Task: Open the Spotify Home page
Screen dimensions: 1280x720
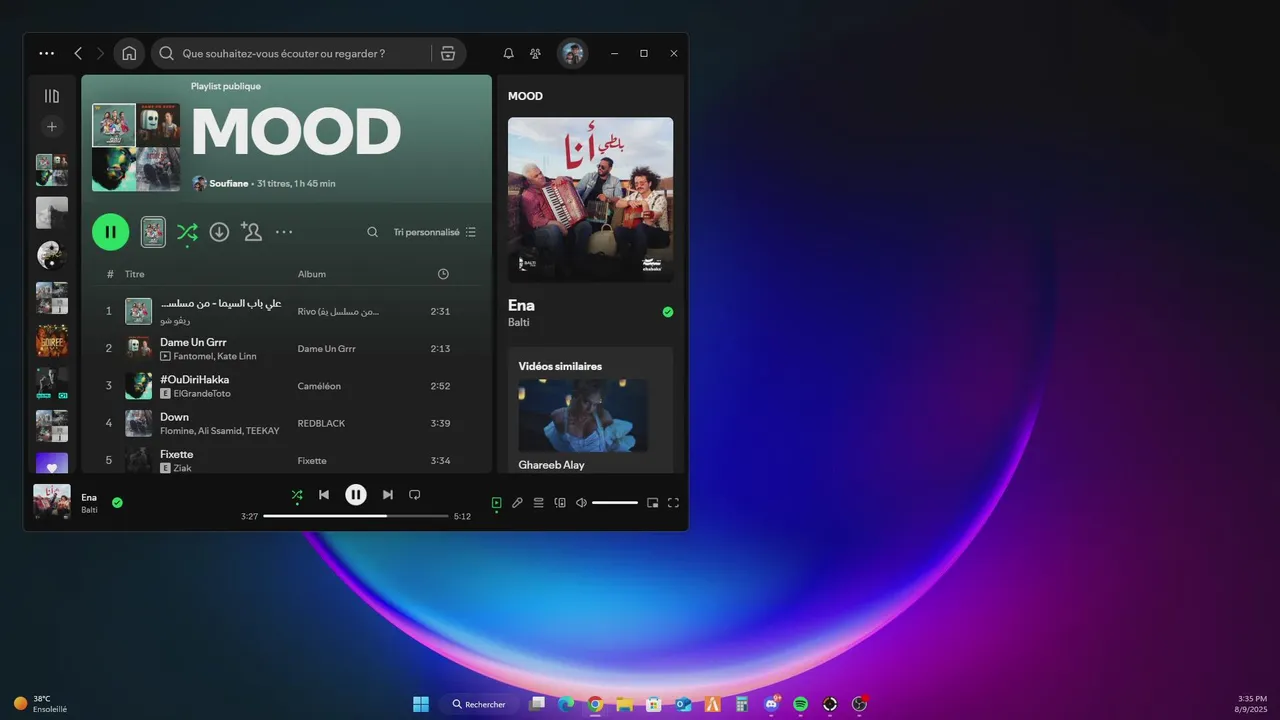Action: 129,53
